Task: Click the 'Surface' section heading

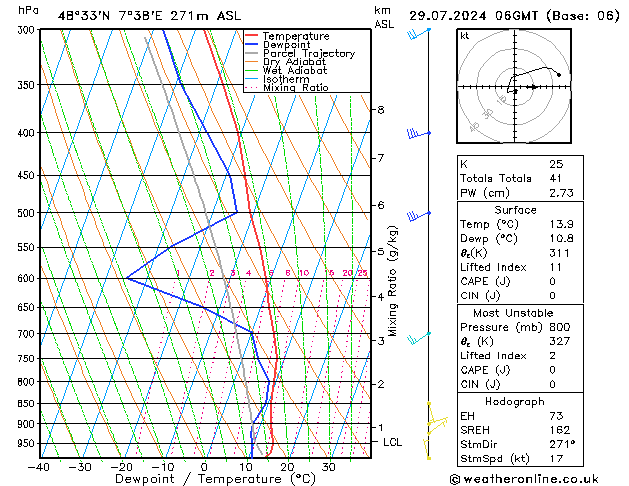Action: pos(515,210)
